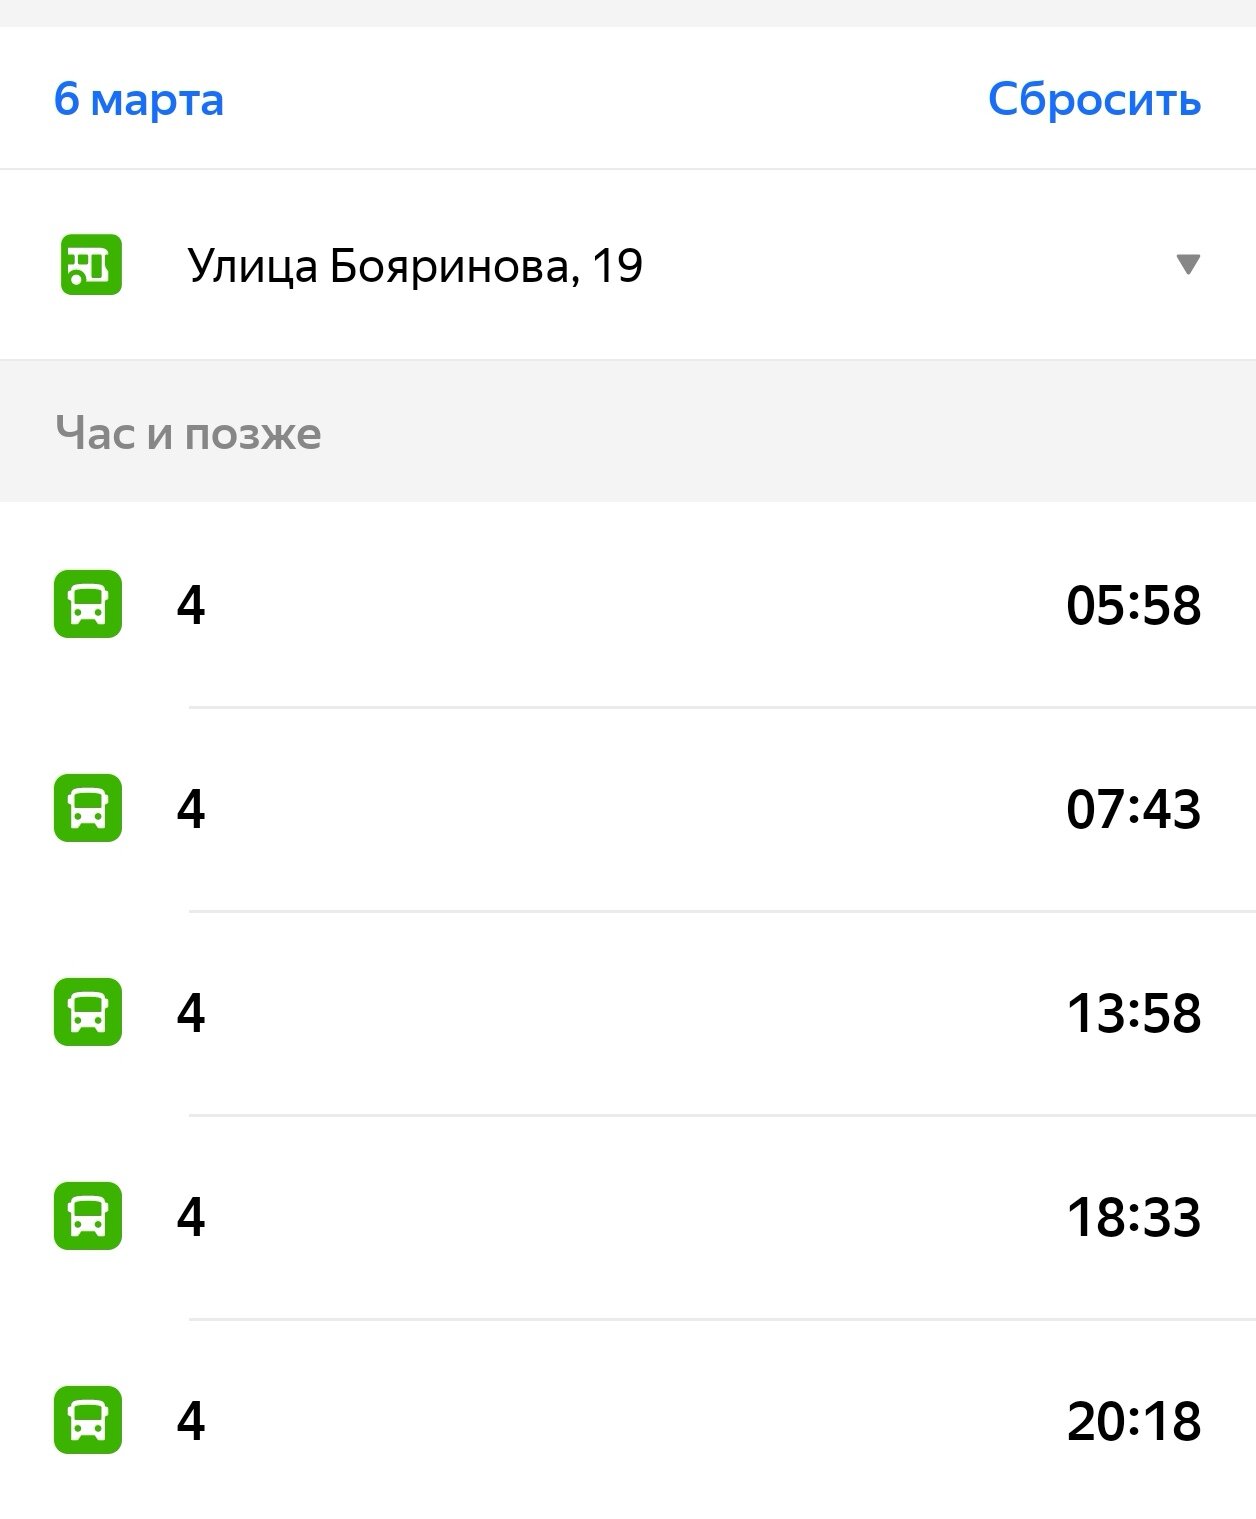The height and width of the screenshot is (1519, 1256).
Task: Select route 4 in the 18:33 row
Action: (x=191, y=1217)
